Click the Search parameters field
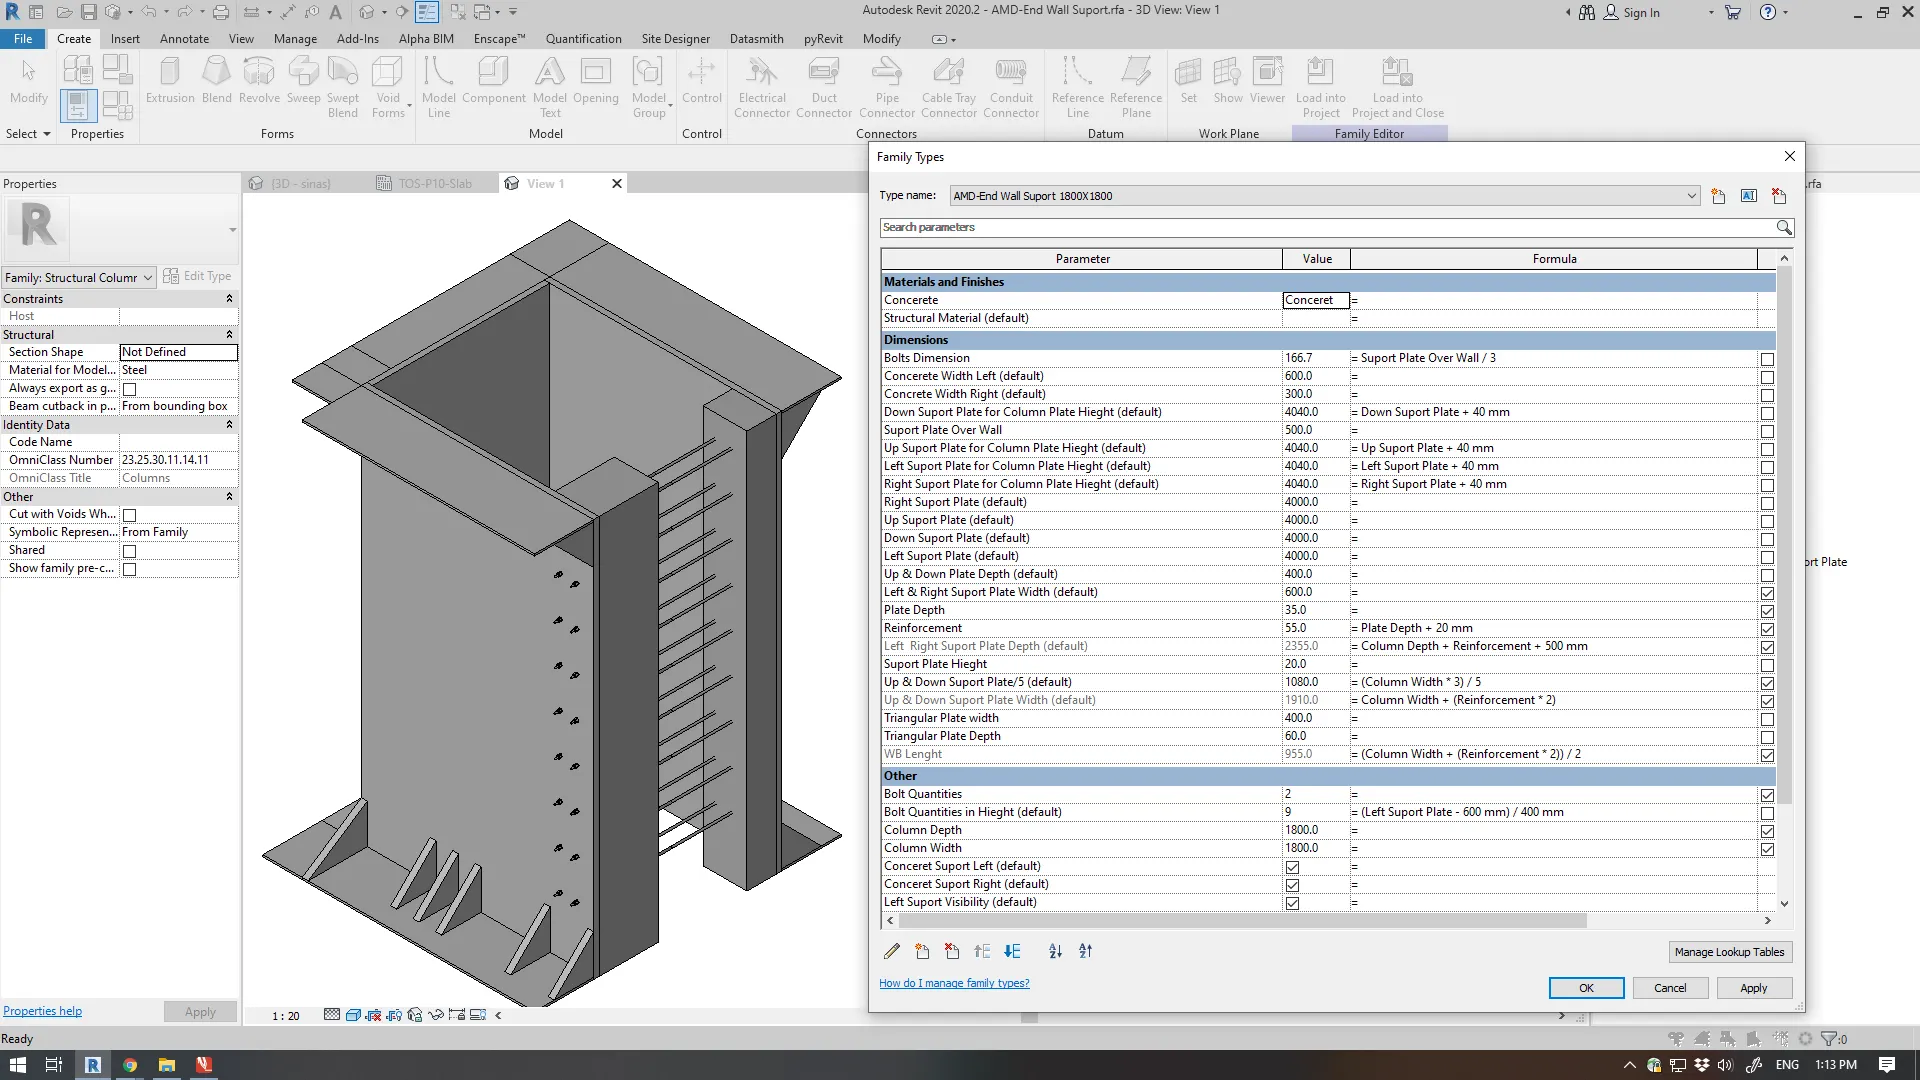The width and height of the screenshot is (1920, 1080). [1326, 228]
